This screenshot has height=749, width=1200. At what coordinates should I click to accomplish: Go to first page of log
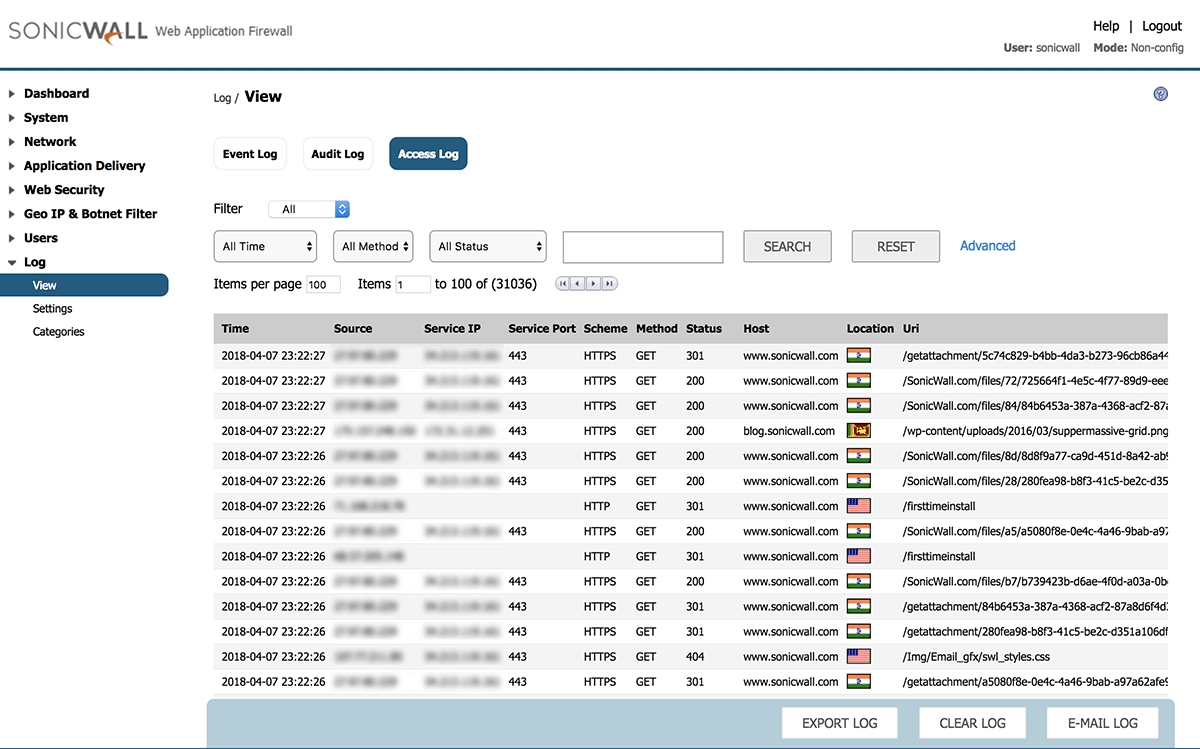pos(563,284)
